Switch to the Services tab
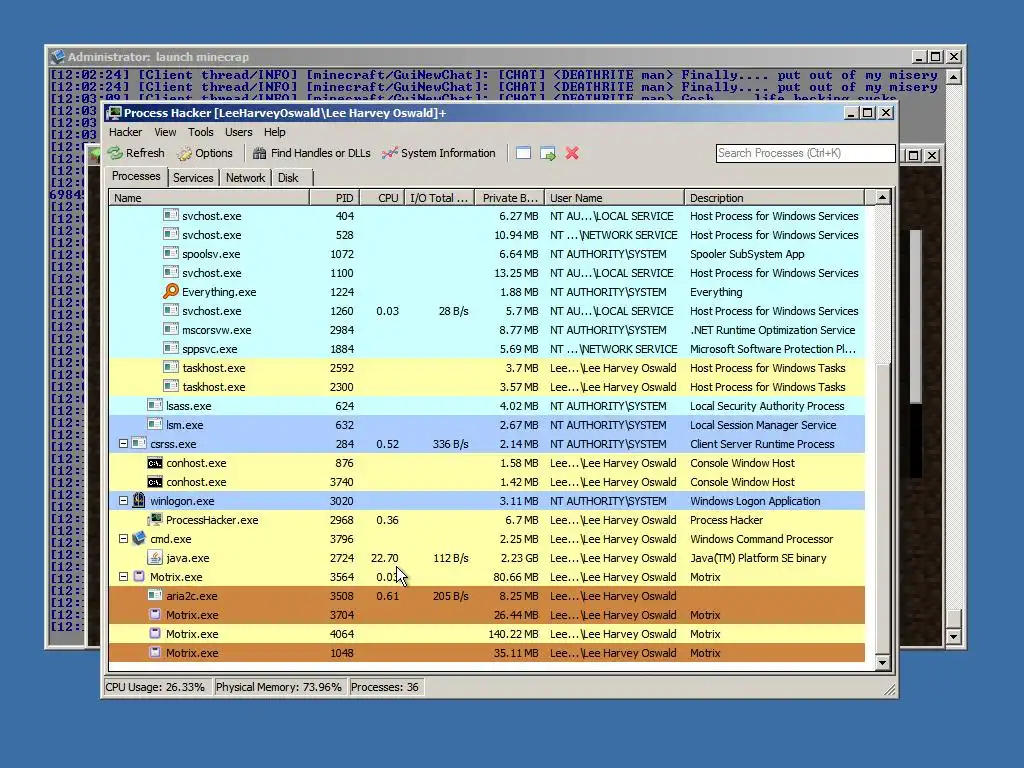The height and width of the screenshot is (768, 1024). click(193, 178)
